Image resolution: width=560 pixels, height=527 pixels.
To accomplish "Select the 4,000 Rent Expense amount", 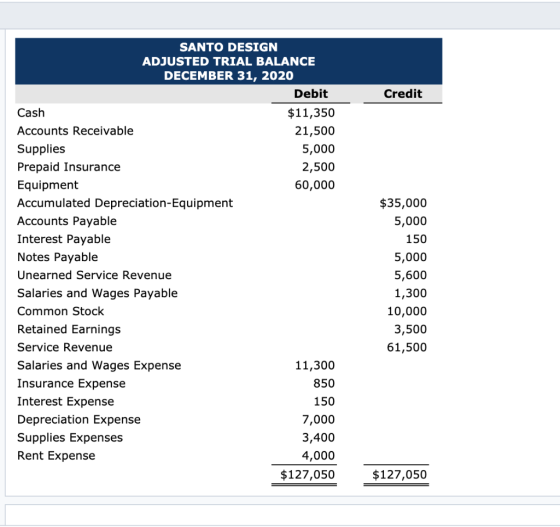I will [318, 456].
